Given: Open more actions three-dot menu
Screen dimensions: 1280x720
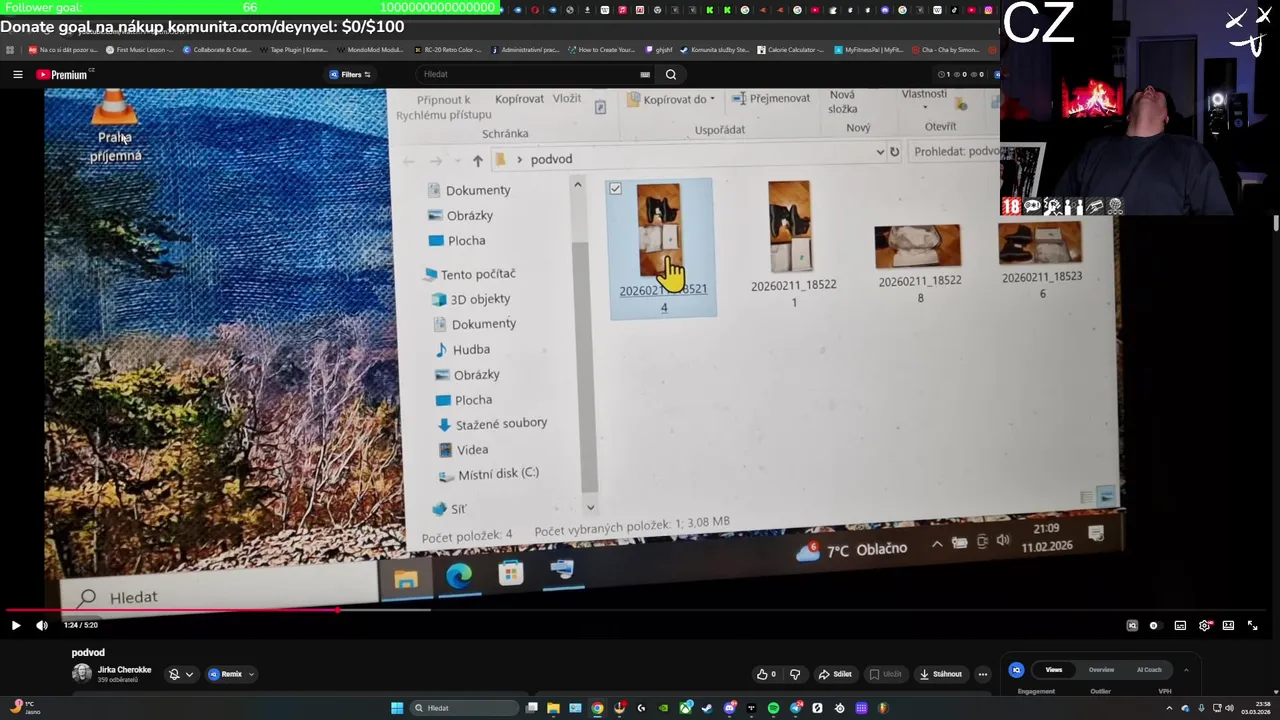Looking at the screenshot, I should coord(982,674).
